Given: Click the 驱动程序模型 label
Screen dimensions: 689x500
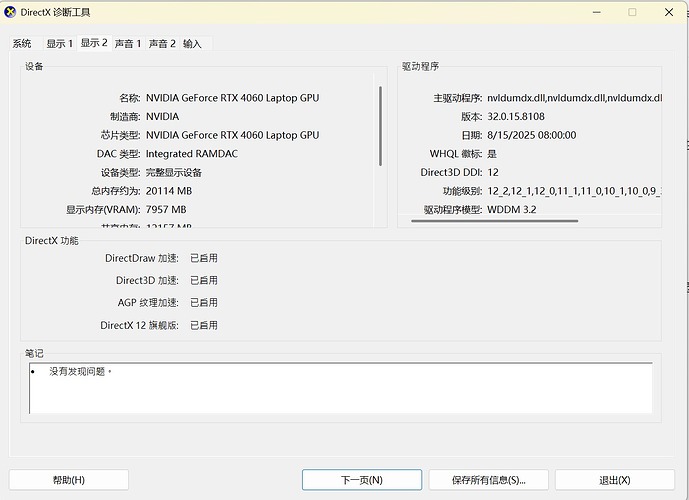Looking at the screenshot, I should pyautogui.click(x=453, y=210).
